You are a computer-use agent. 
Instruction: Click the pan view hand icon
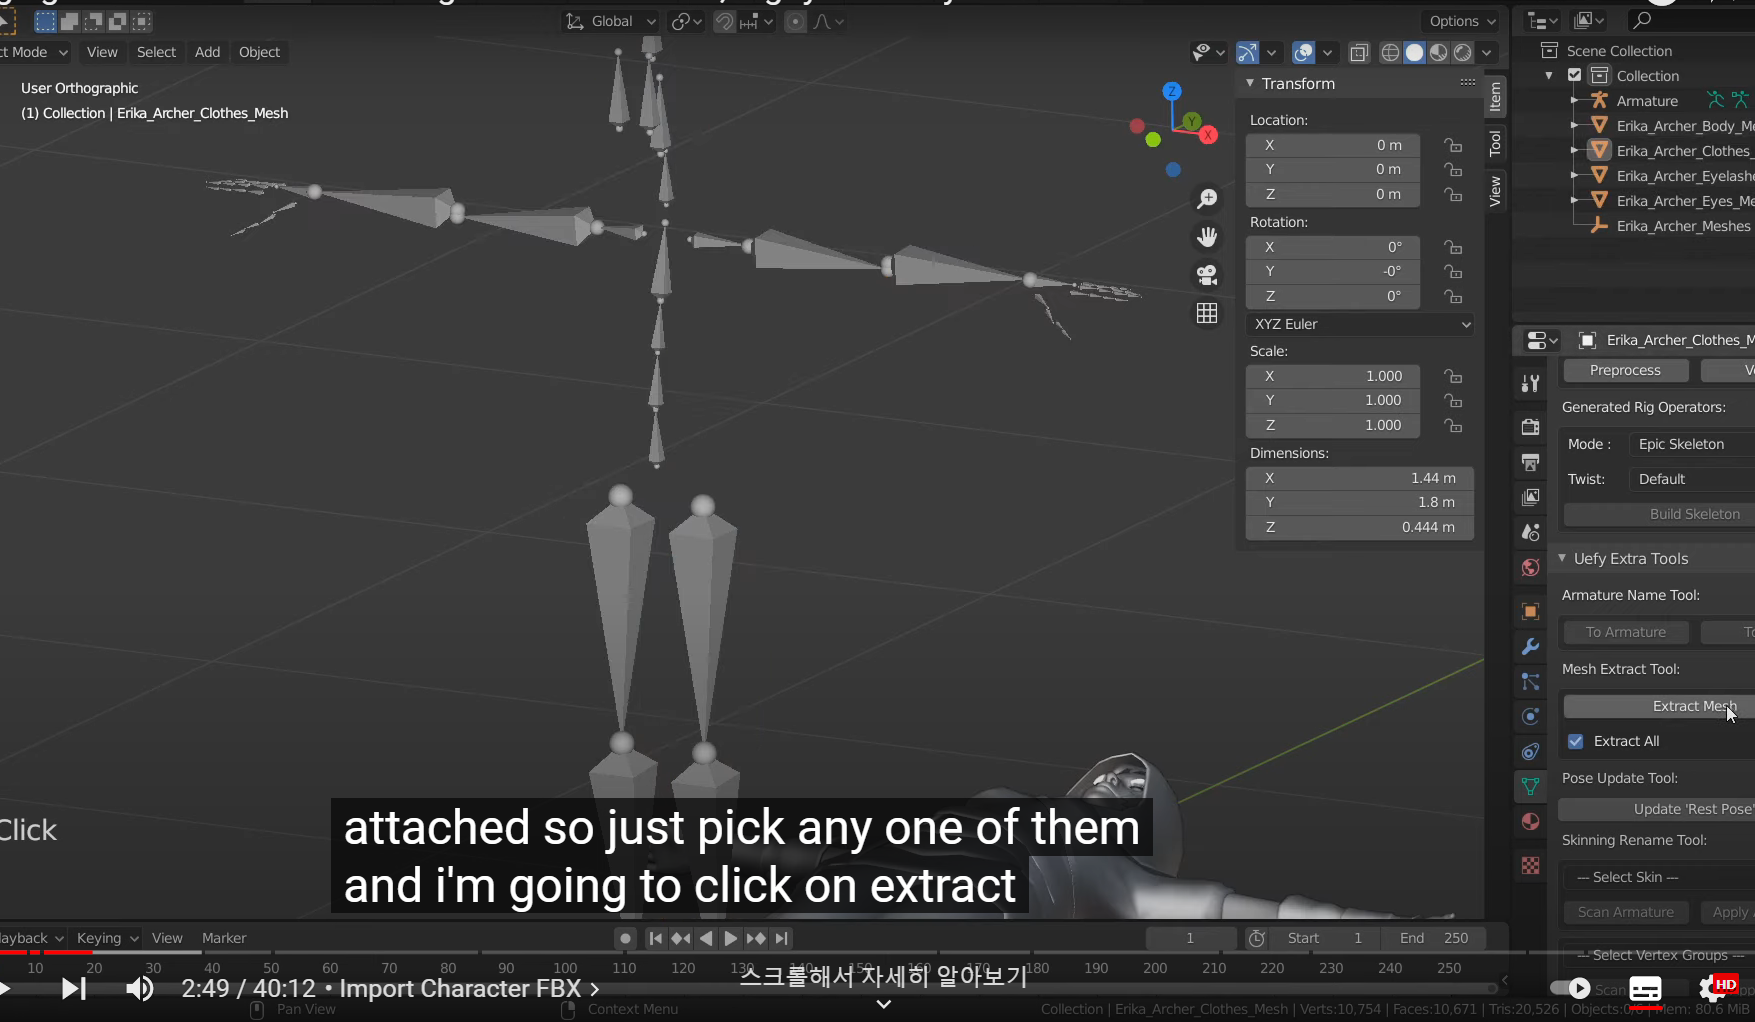tap(1207, 237)
